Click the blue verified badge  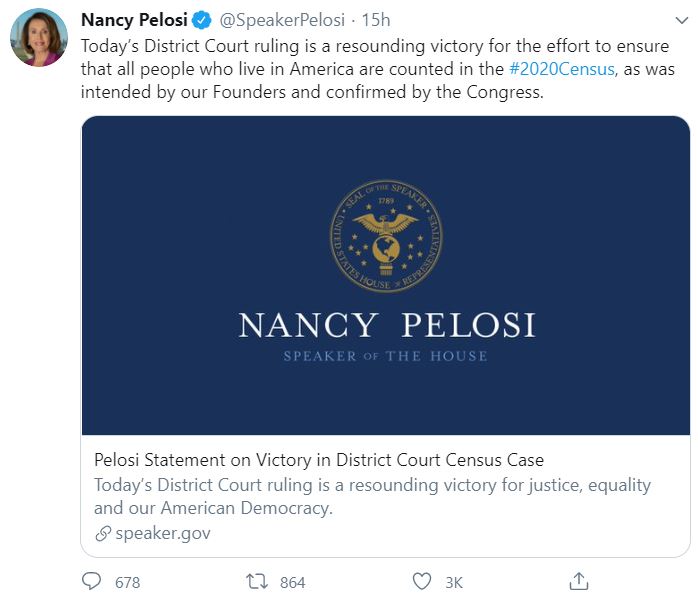(202, 20)
